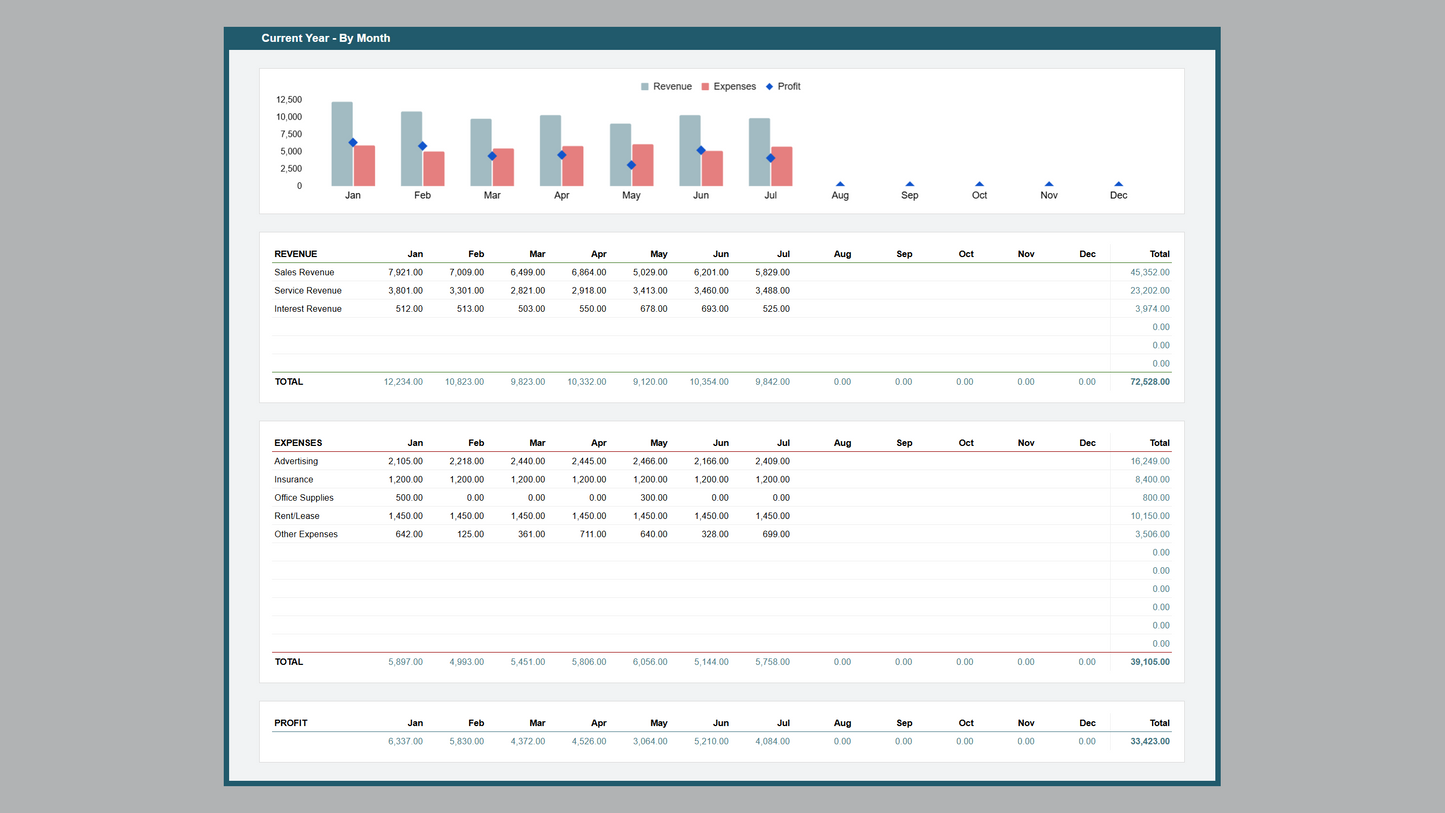Click the 'Current Year - By Month' title

click(326, 38)
